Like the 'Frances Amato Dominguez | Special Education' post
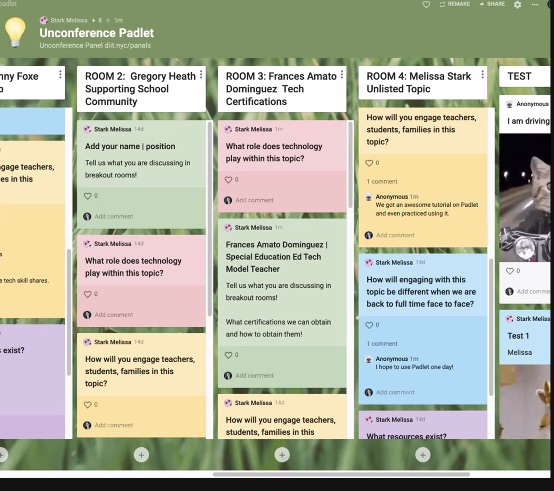The height and width of the screenshot is (491, 554). (228, 355)
